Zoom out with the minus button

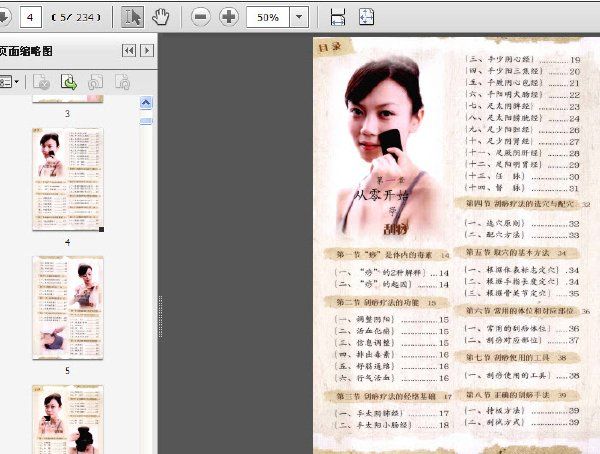(201, 17)
